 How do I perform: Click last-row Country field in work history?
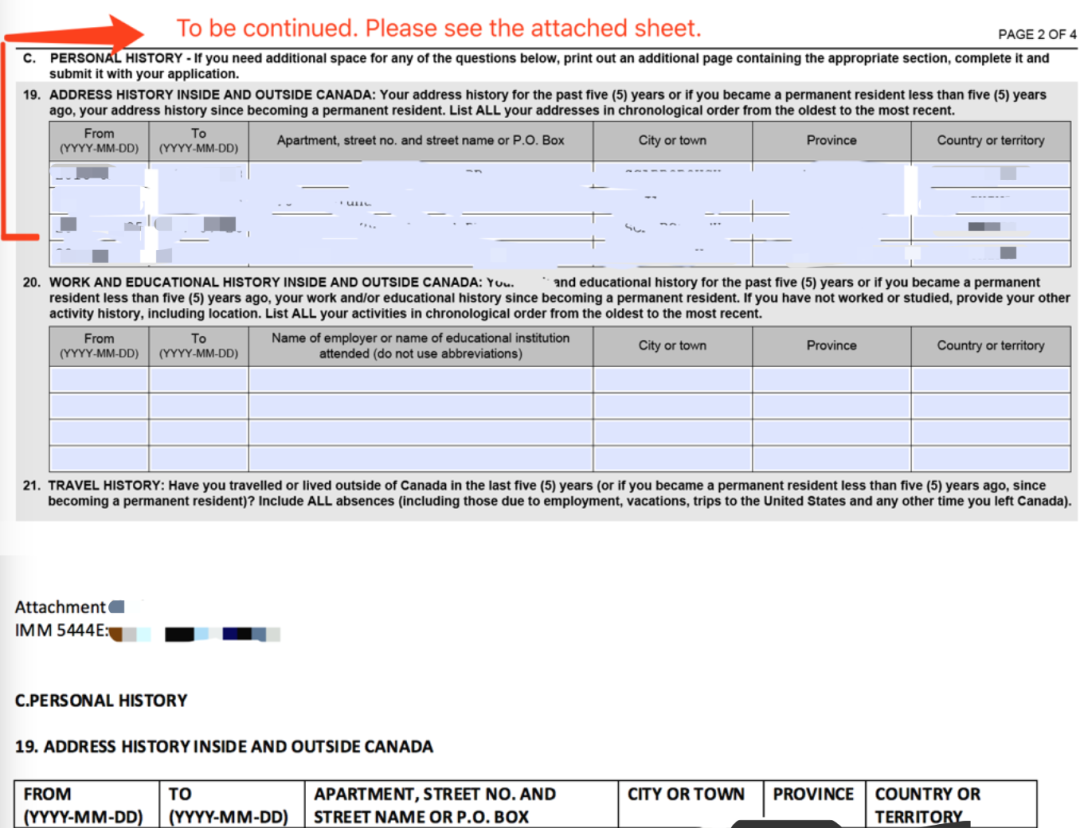990,457
